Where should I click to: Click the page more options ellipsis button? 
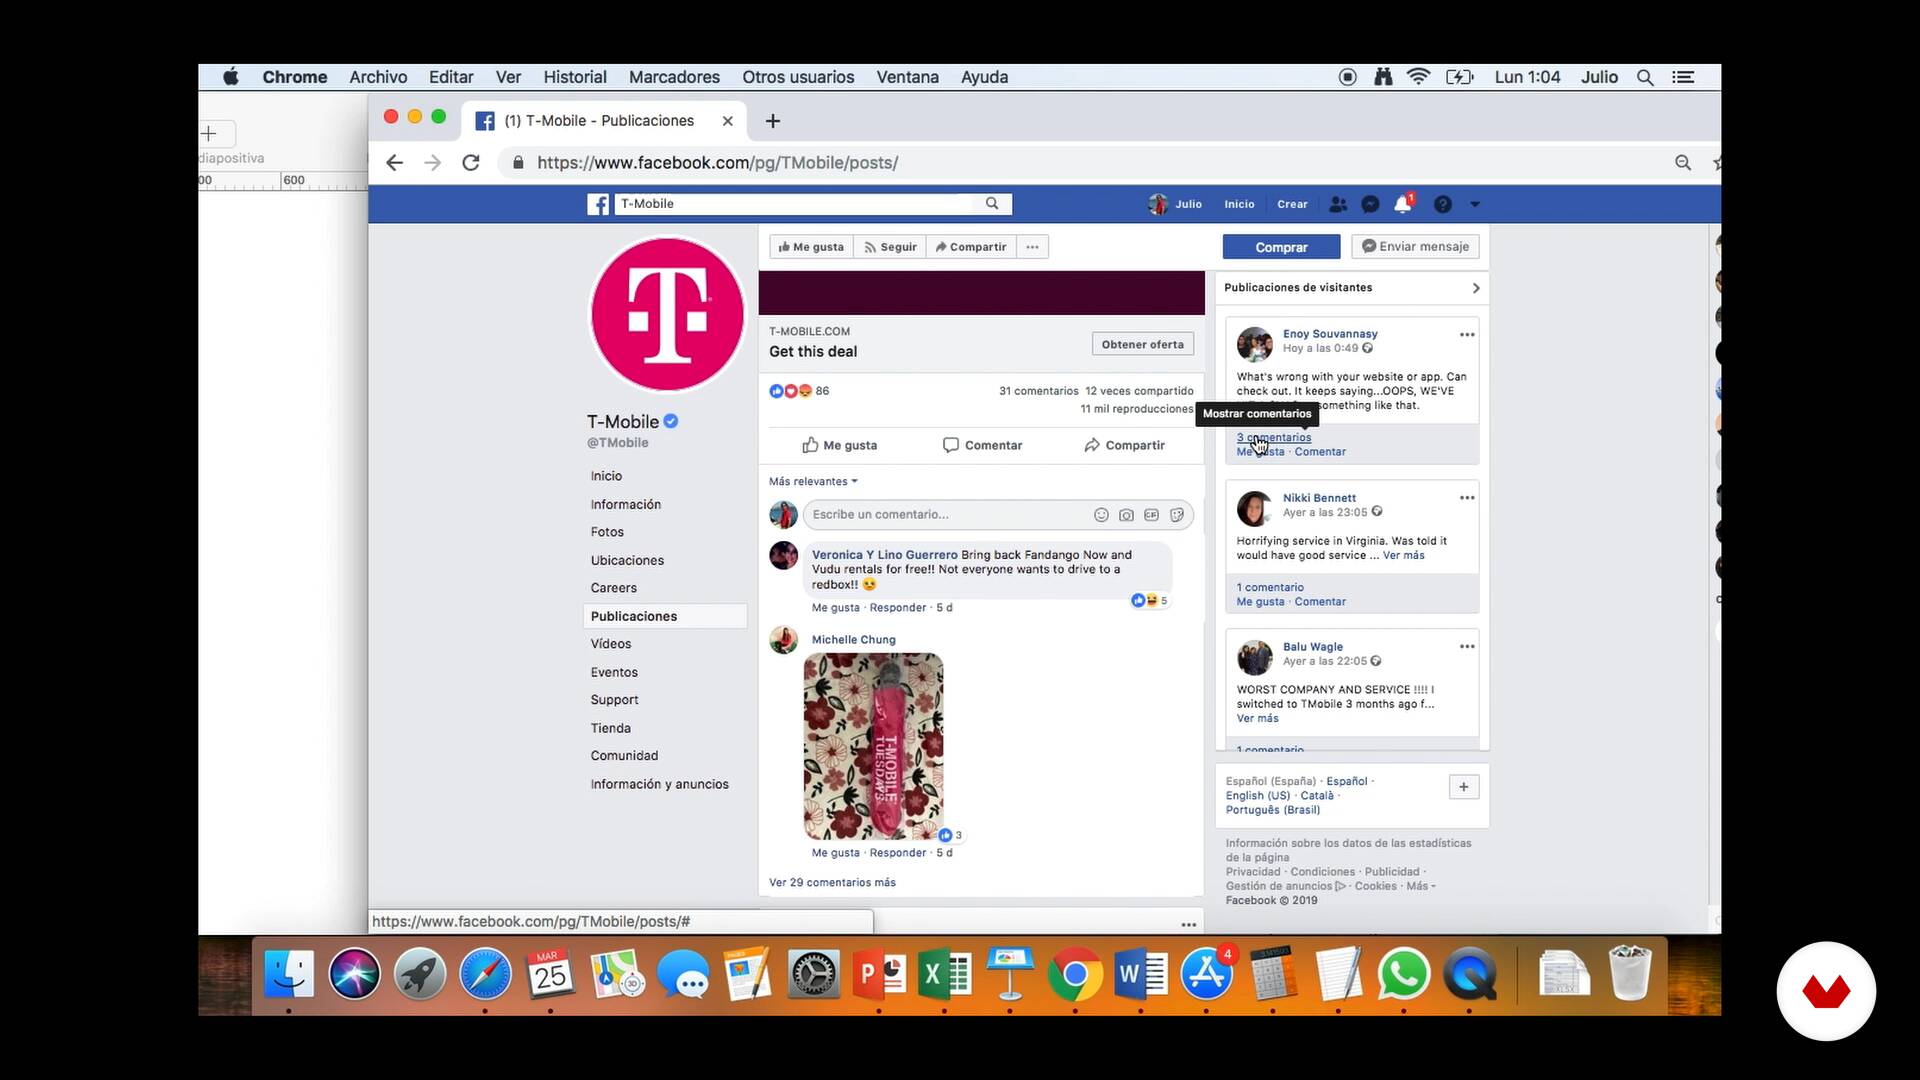click(x=1032, y=247)
